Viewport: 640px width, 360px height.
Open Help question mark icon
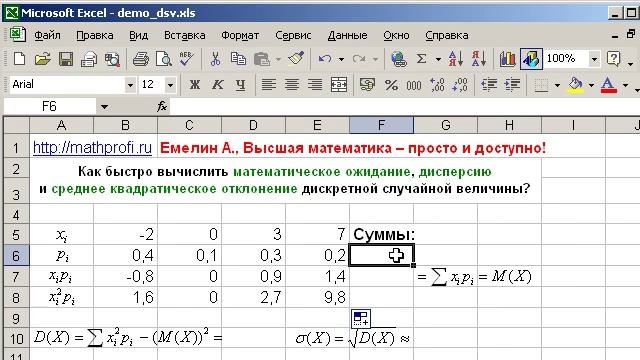613,59
